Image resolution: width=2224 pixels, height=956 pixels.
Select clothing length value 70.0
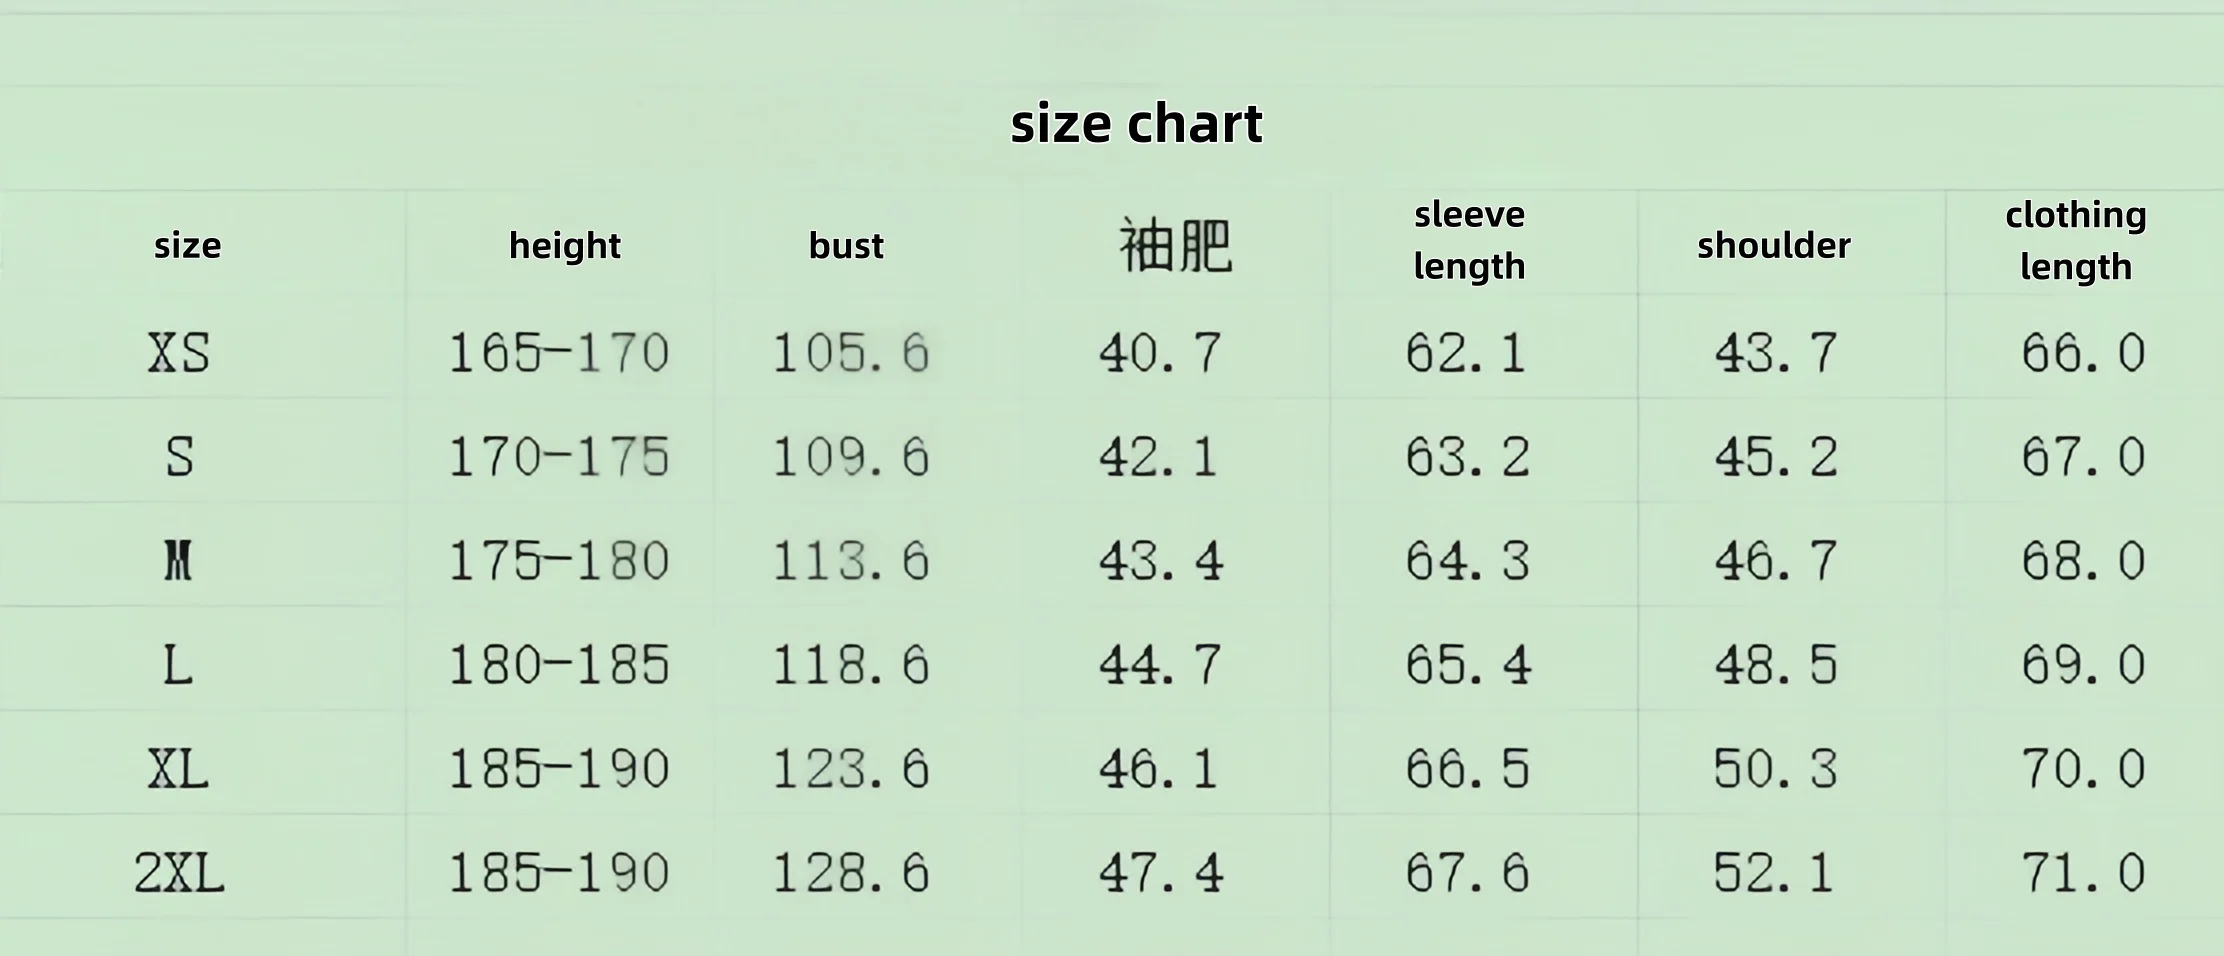tap(2083, 769)
